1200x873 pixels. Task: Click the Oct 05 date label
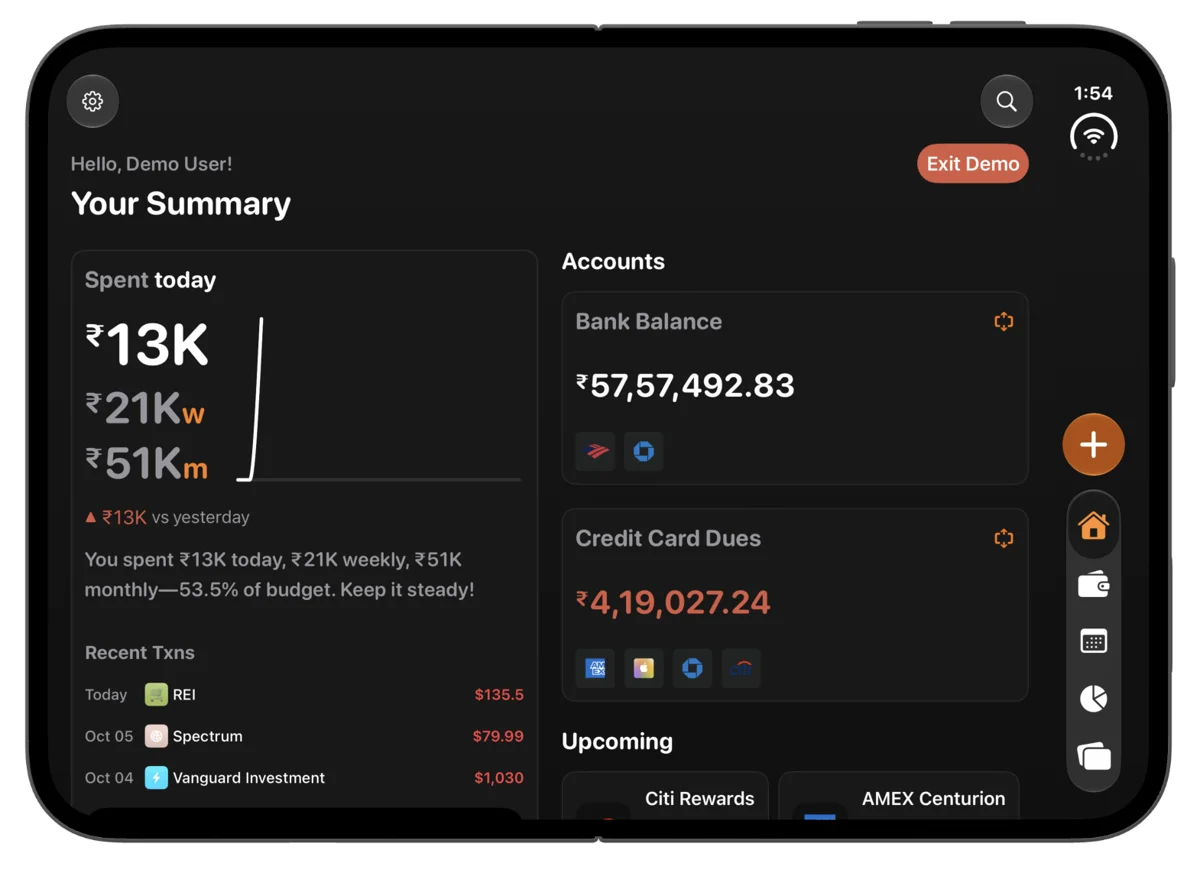(x=109, y=736)
